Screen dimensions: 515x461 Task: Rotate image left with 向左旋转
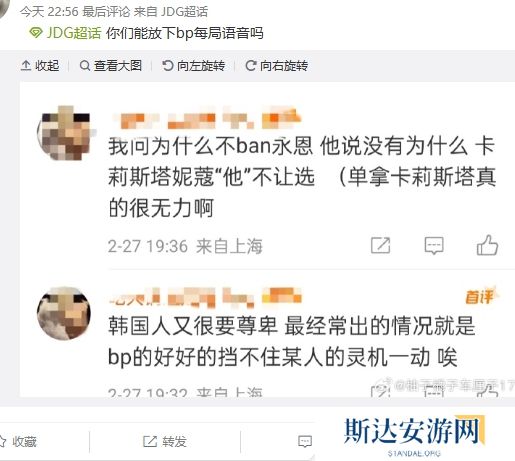193,66
